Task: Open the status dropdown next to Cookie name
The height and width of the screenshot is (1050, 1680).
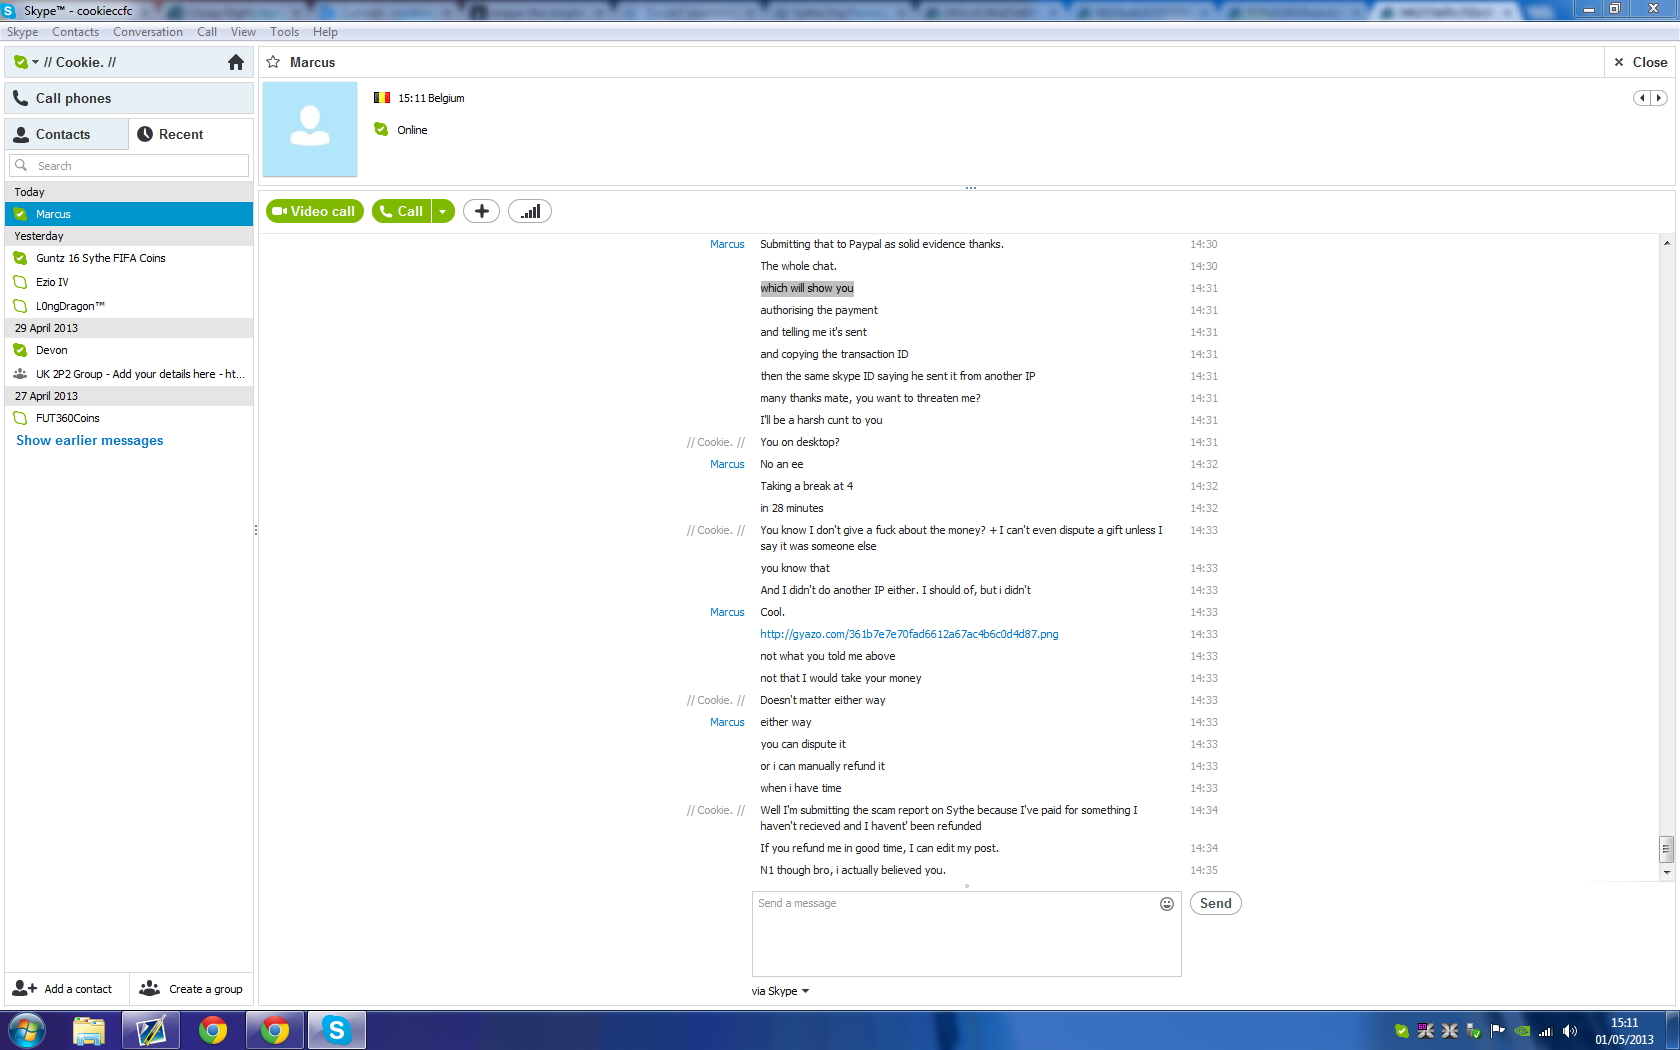Action: 35,62
